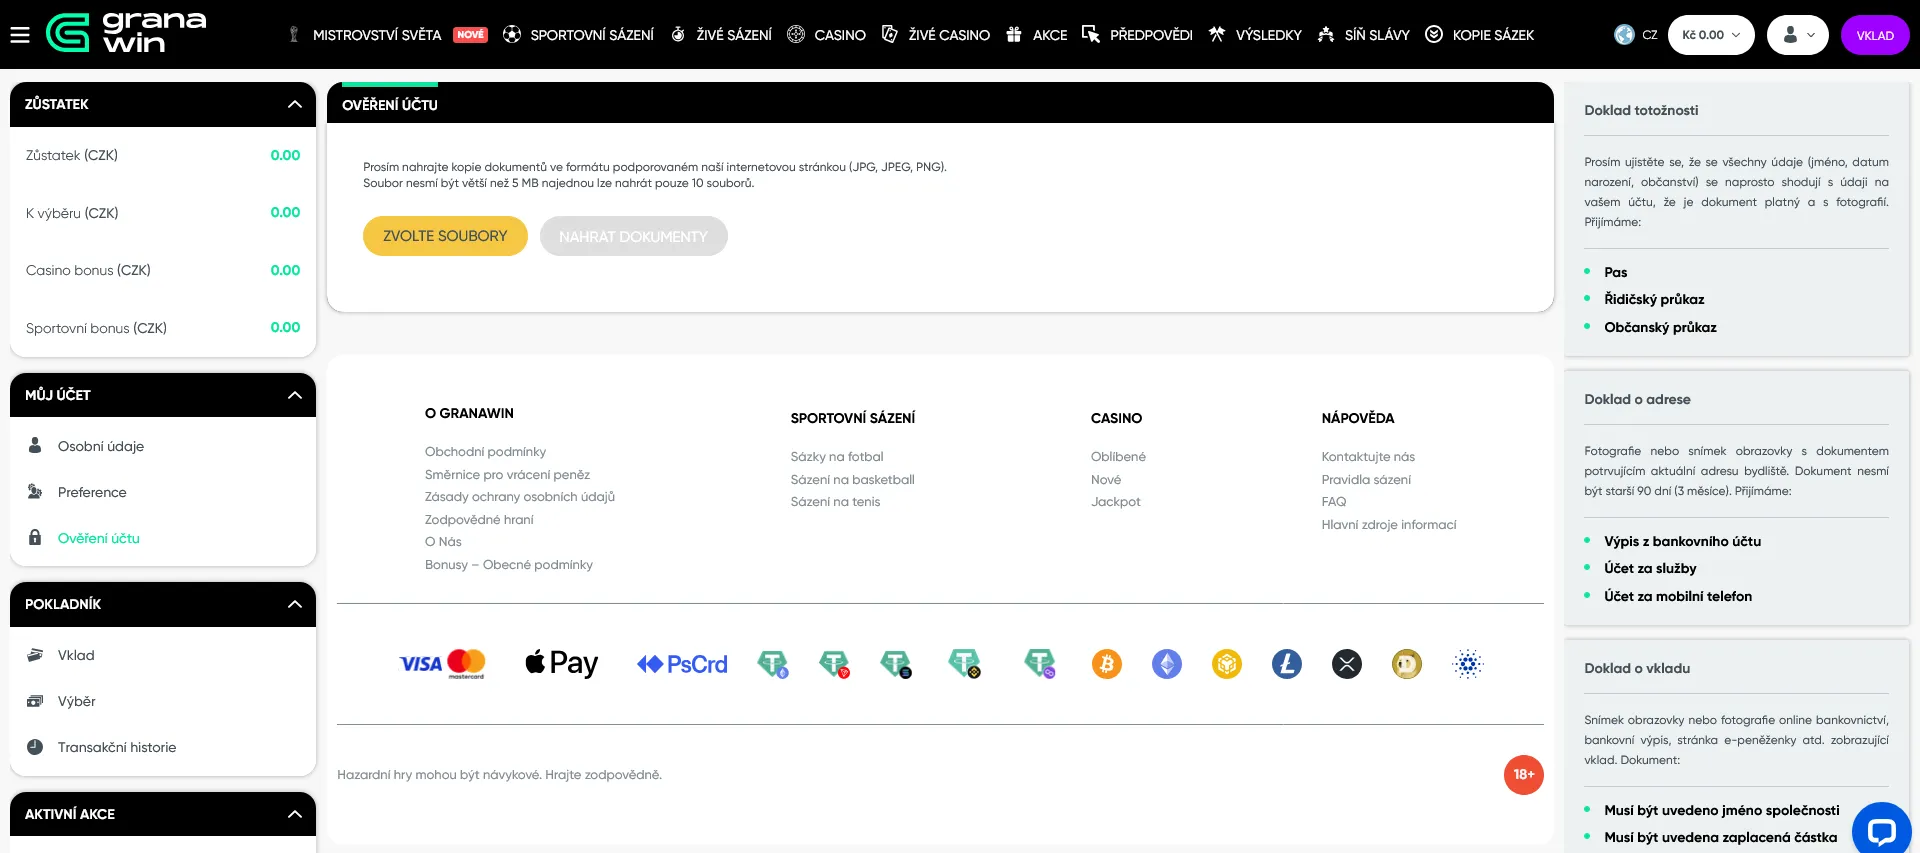Click the Dogecoin payment icon
This screenshot has width=1920, height=853.
(1407, 664)
